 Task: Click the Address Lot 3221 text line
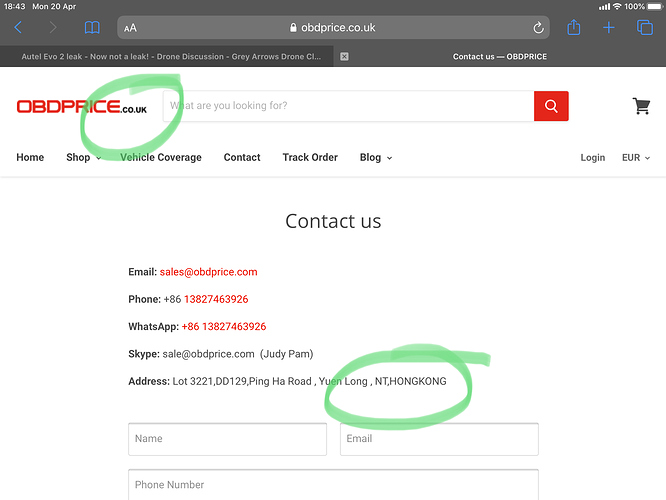point(287,381)
